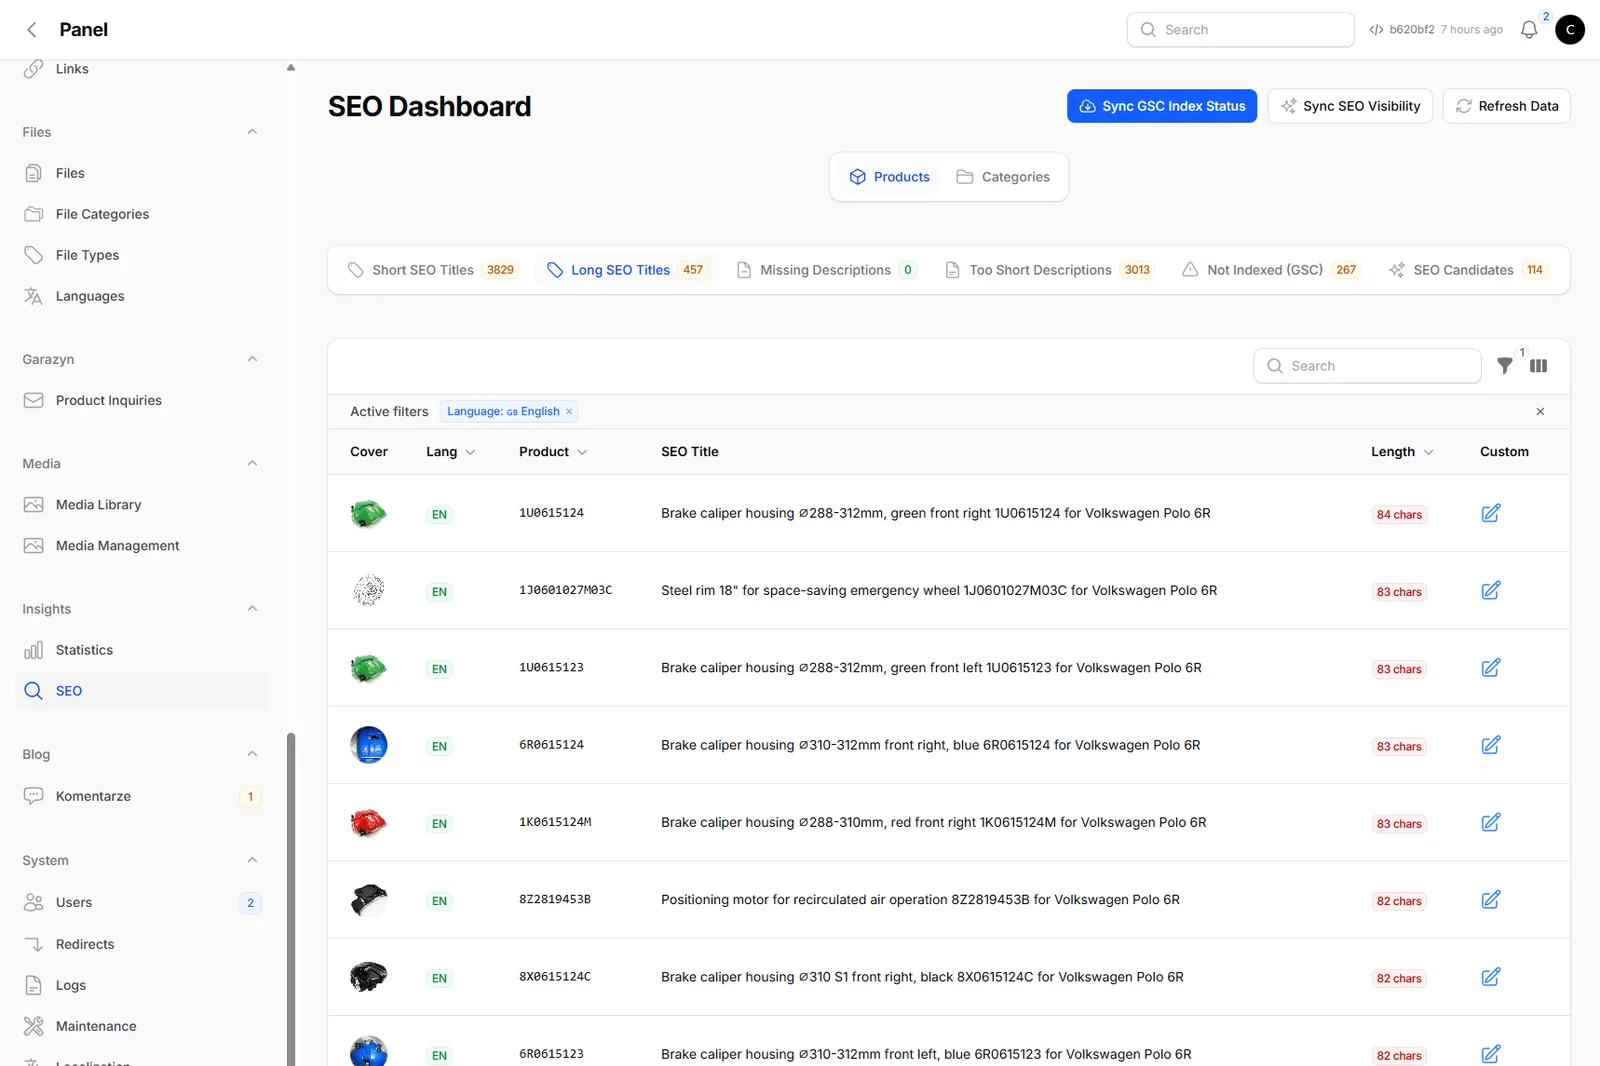Open the Files sidebar item
The width and height of the screenshot is (1600, 1066).
141,173
